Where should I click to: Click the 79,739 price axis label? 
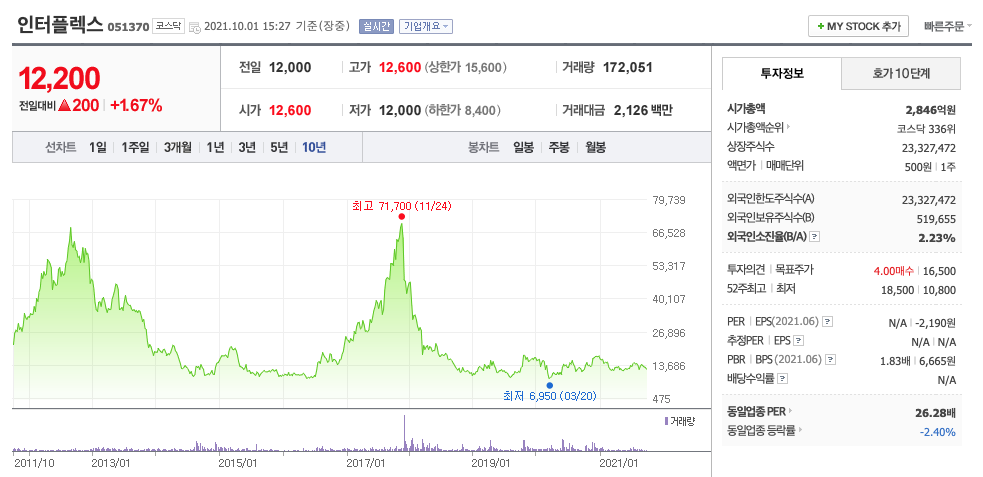[668, 200]
